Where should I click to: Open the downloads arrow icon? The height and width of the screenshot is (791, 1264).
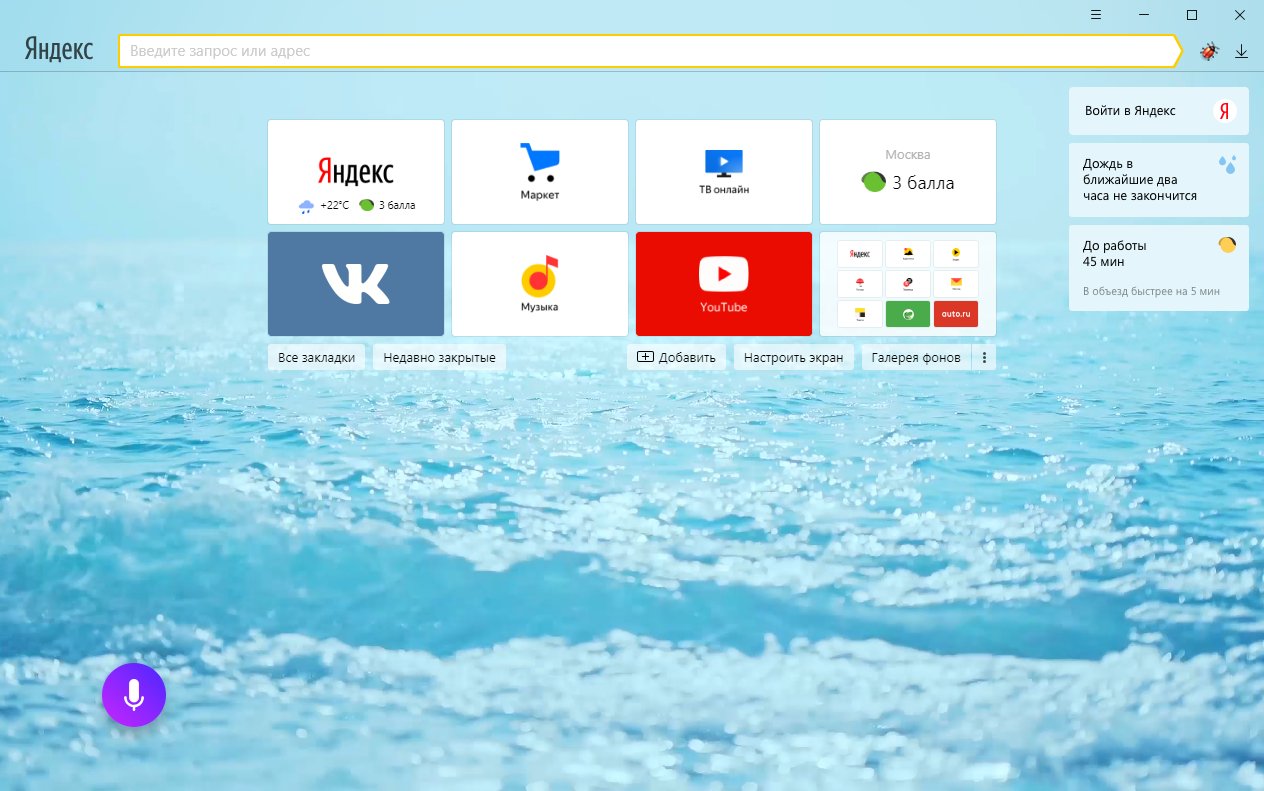pyautogui.click(x=1241, y=51)
